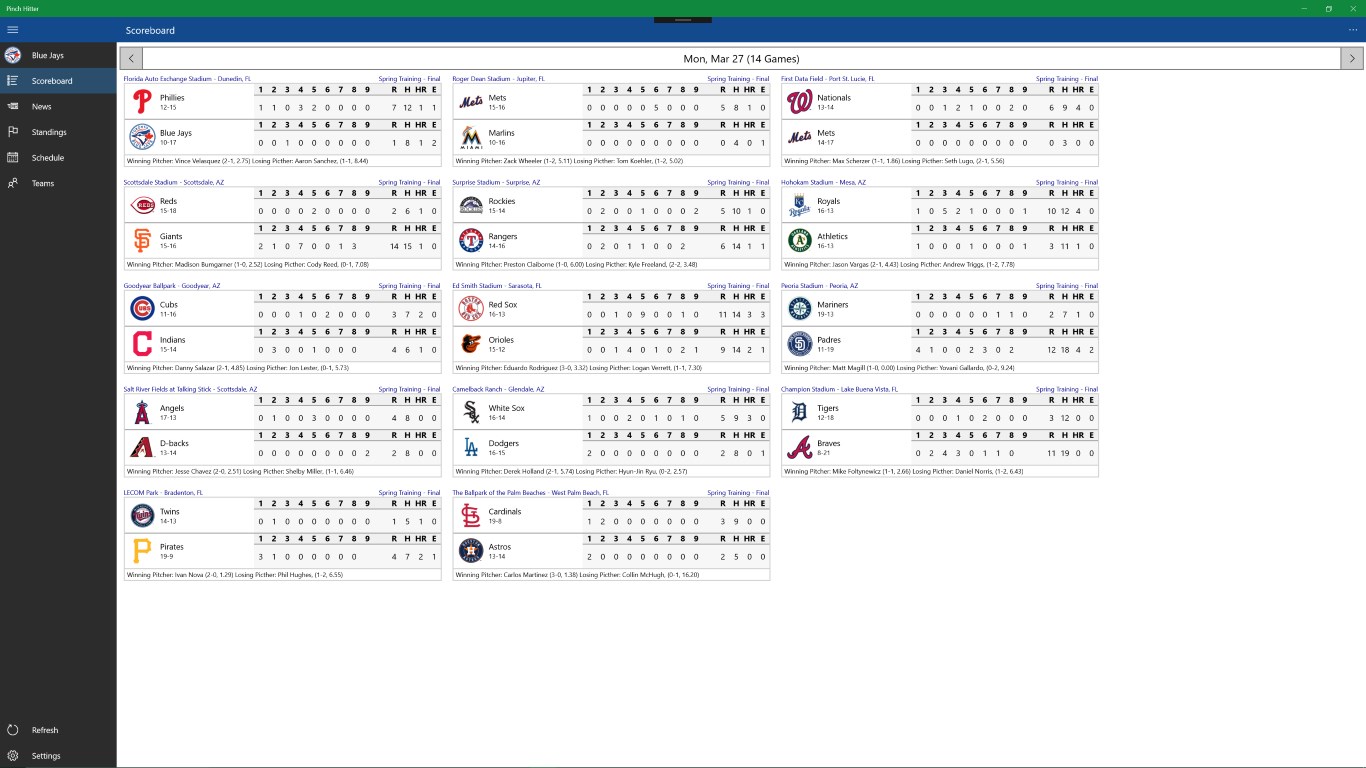The width and height of the screenshot is (1366, 768).
Task: Open the Schedule page
Action: pyautogui.click(x=58, y=158)
